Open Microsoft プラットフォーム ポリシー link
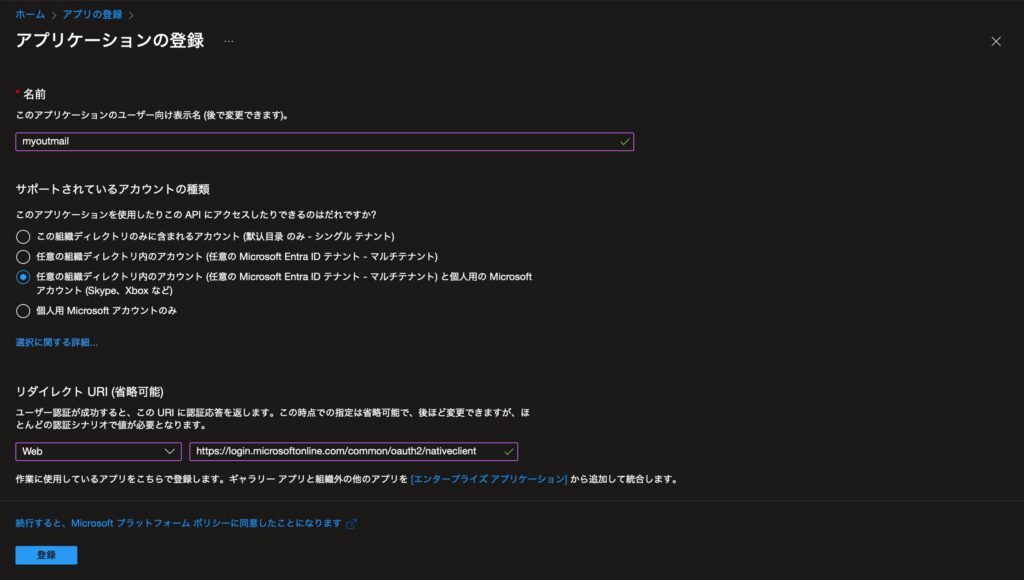Screen dimensions: 1024x580 pos(178,523)
